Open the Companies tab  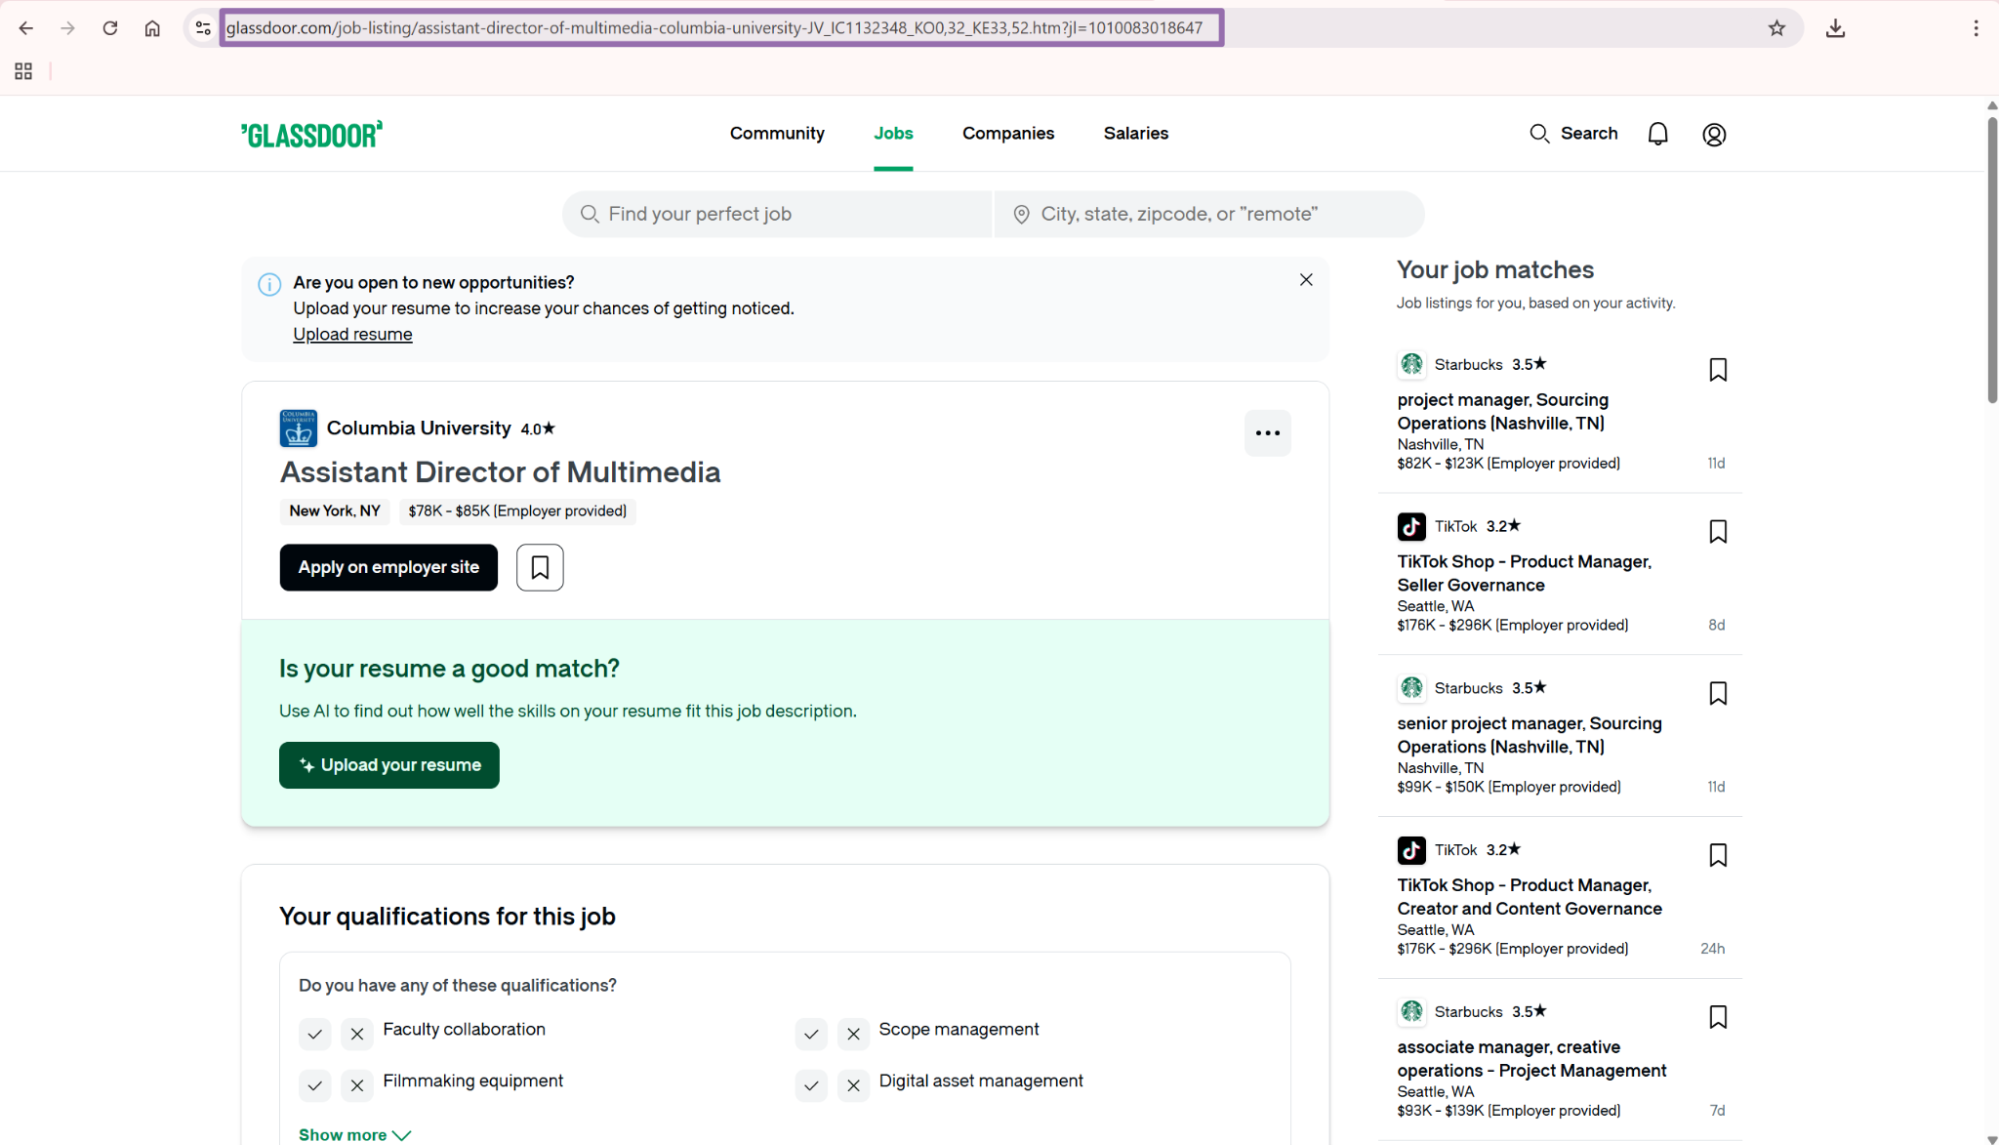click(1008, 133)
